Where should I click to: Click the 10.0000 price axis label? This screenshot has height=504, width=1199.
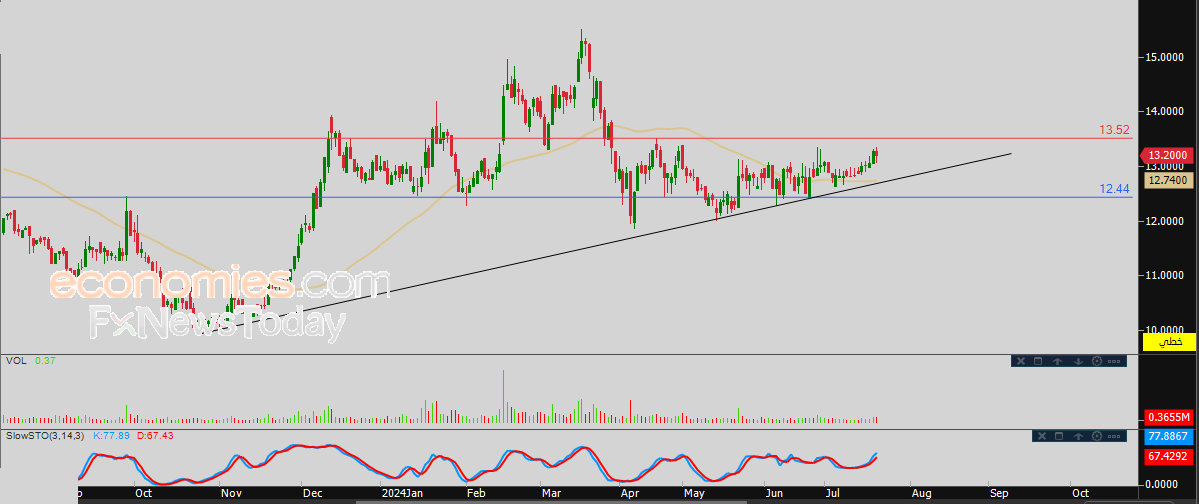pos(1165,330)
